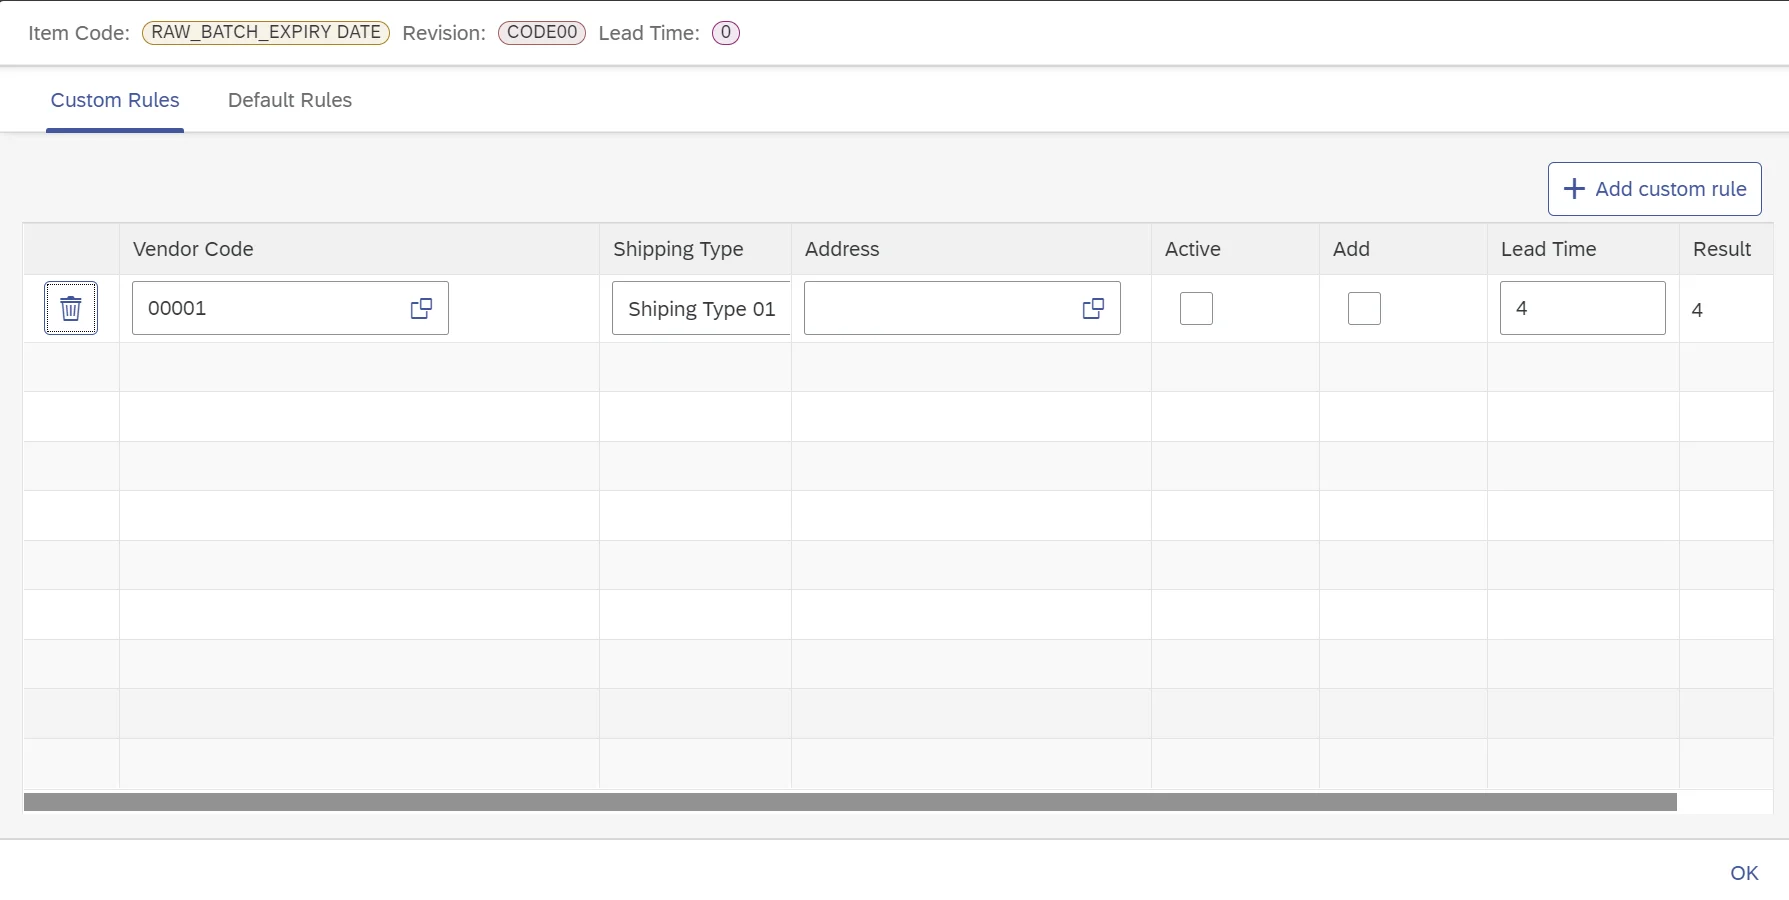Click the RAW_BATCH_EXPIRY DATE item code tag
1789x900 pixels.
coord(266,32)
